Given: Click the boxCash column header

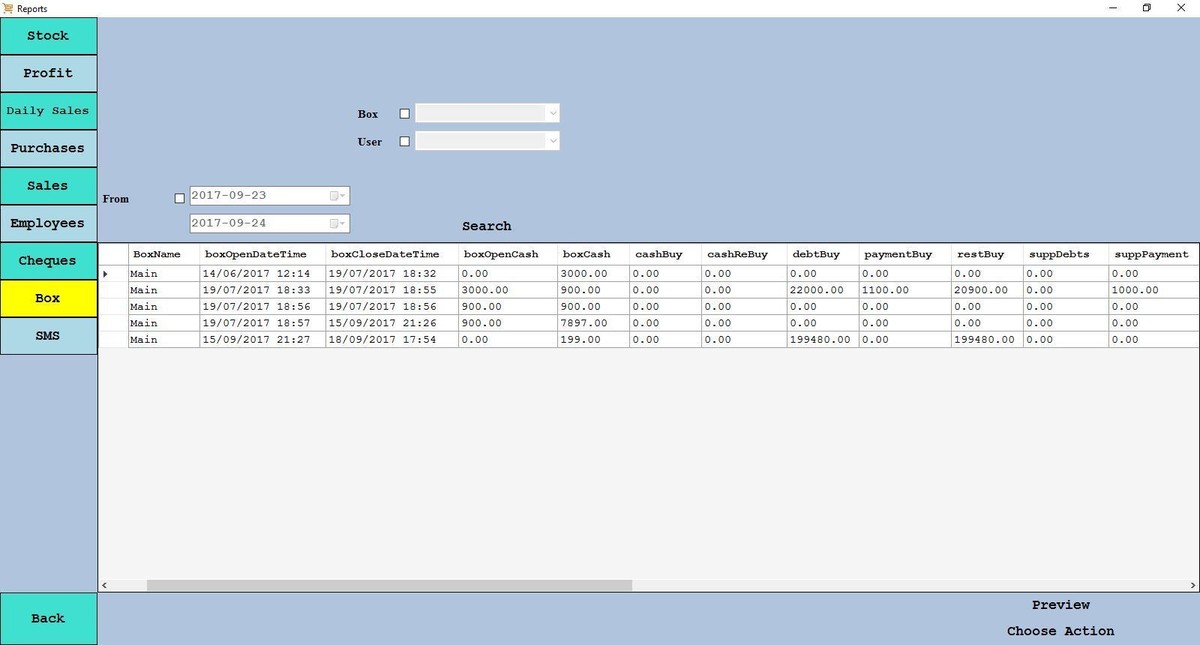Looking at the screenshot, I should [x=593, y=254].
